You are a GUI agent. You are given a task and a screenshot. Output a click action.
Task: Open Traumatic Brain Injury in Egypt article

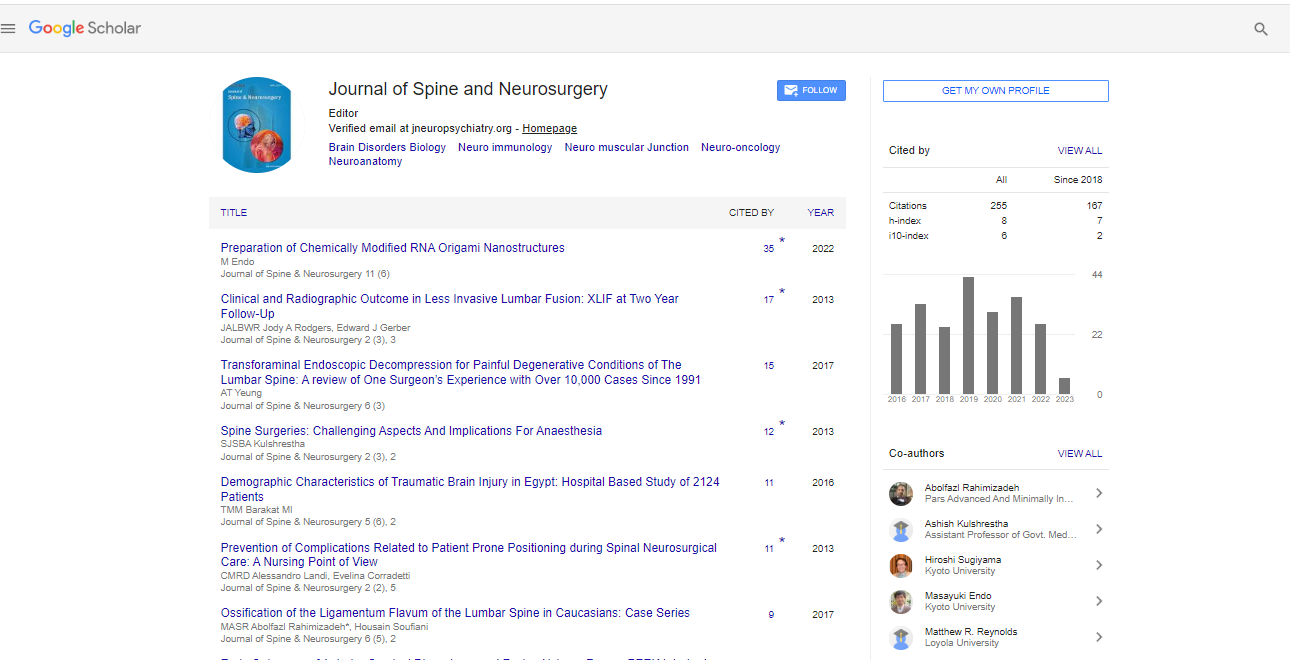click(x=470, y=489)
